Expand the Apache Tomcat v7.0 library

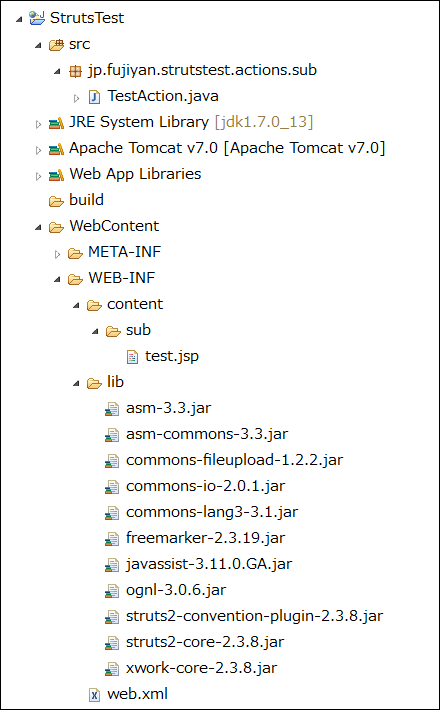(x=38, y=149)
